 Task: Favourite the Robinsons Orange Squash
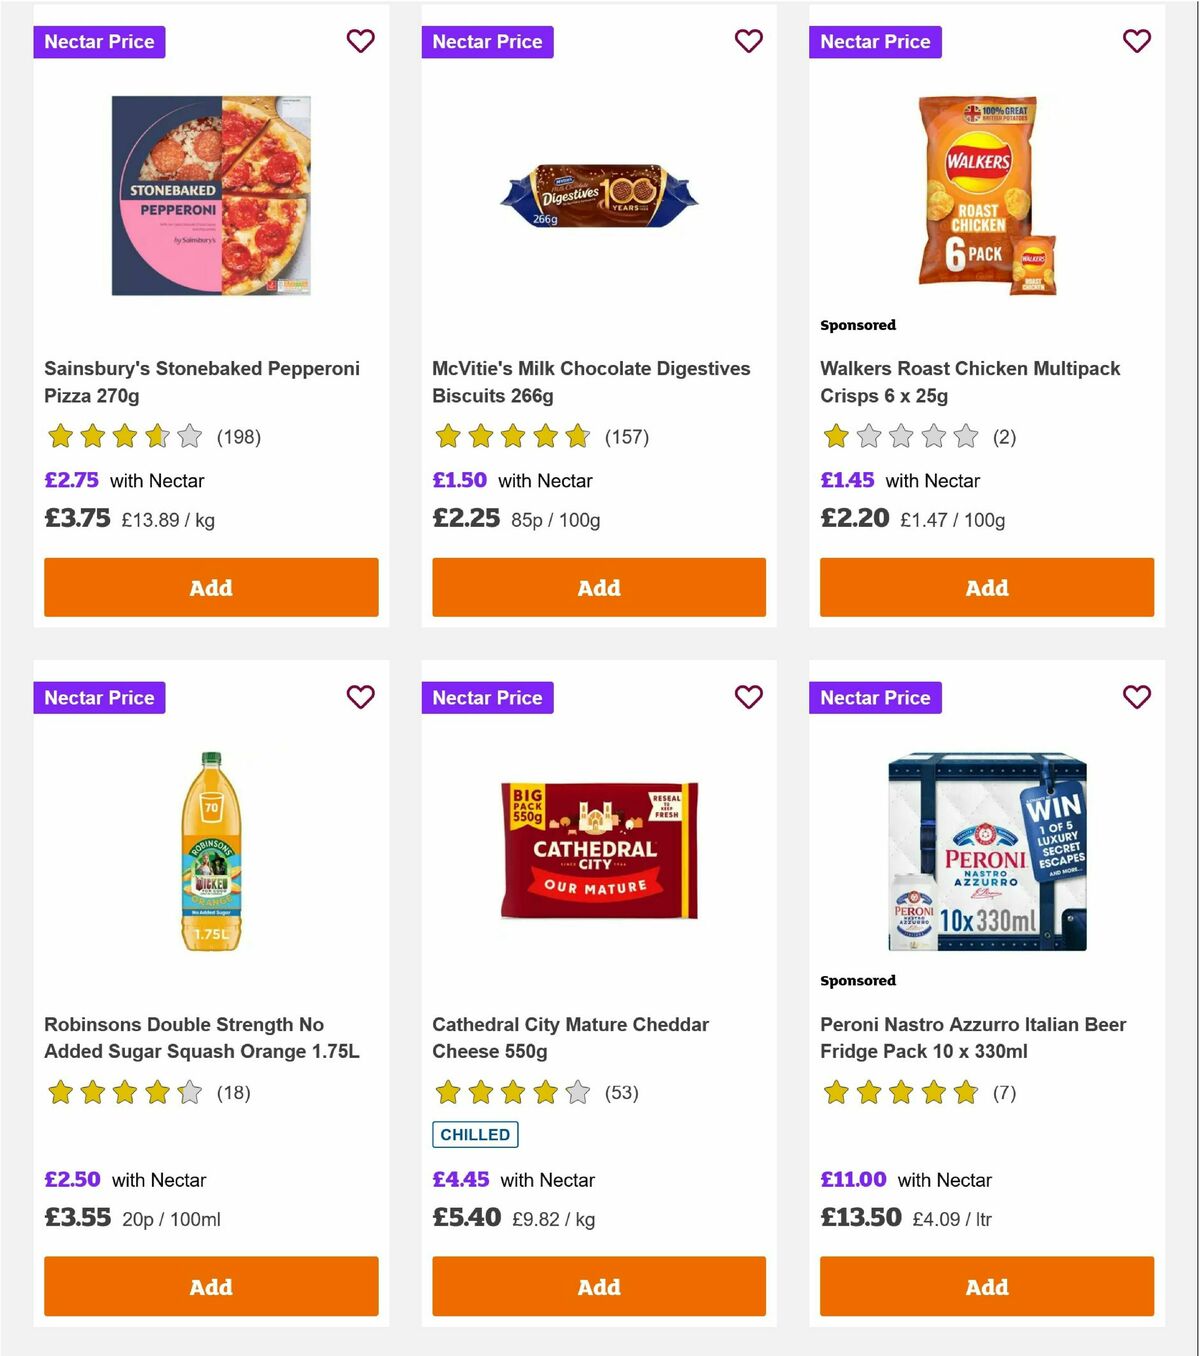pos(361,697)
